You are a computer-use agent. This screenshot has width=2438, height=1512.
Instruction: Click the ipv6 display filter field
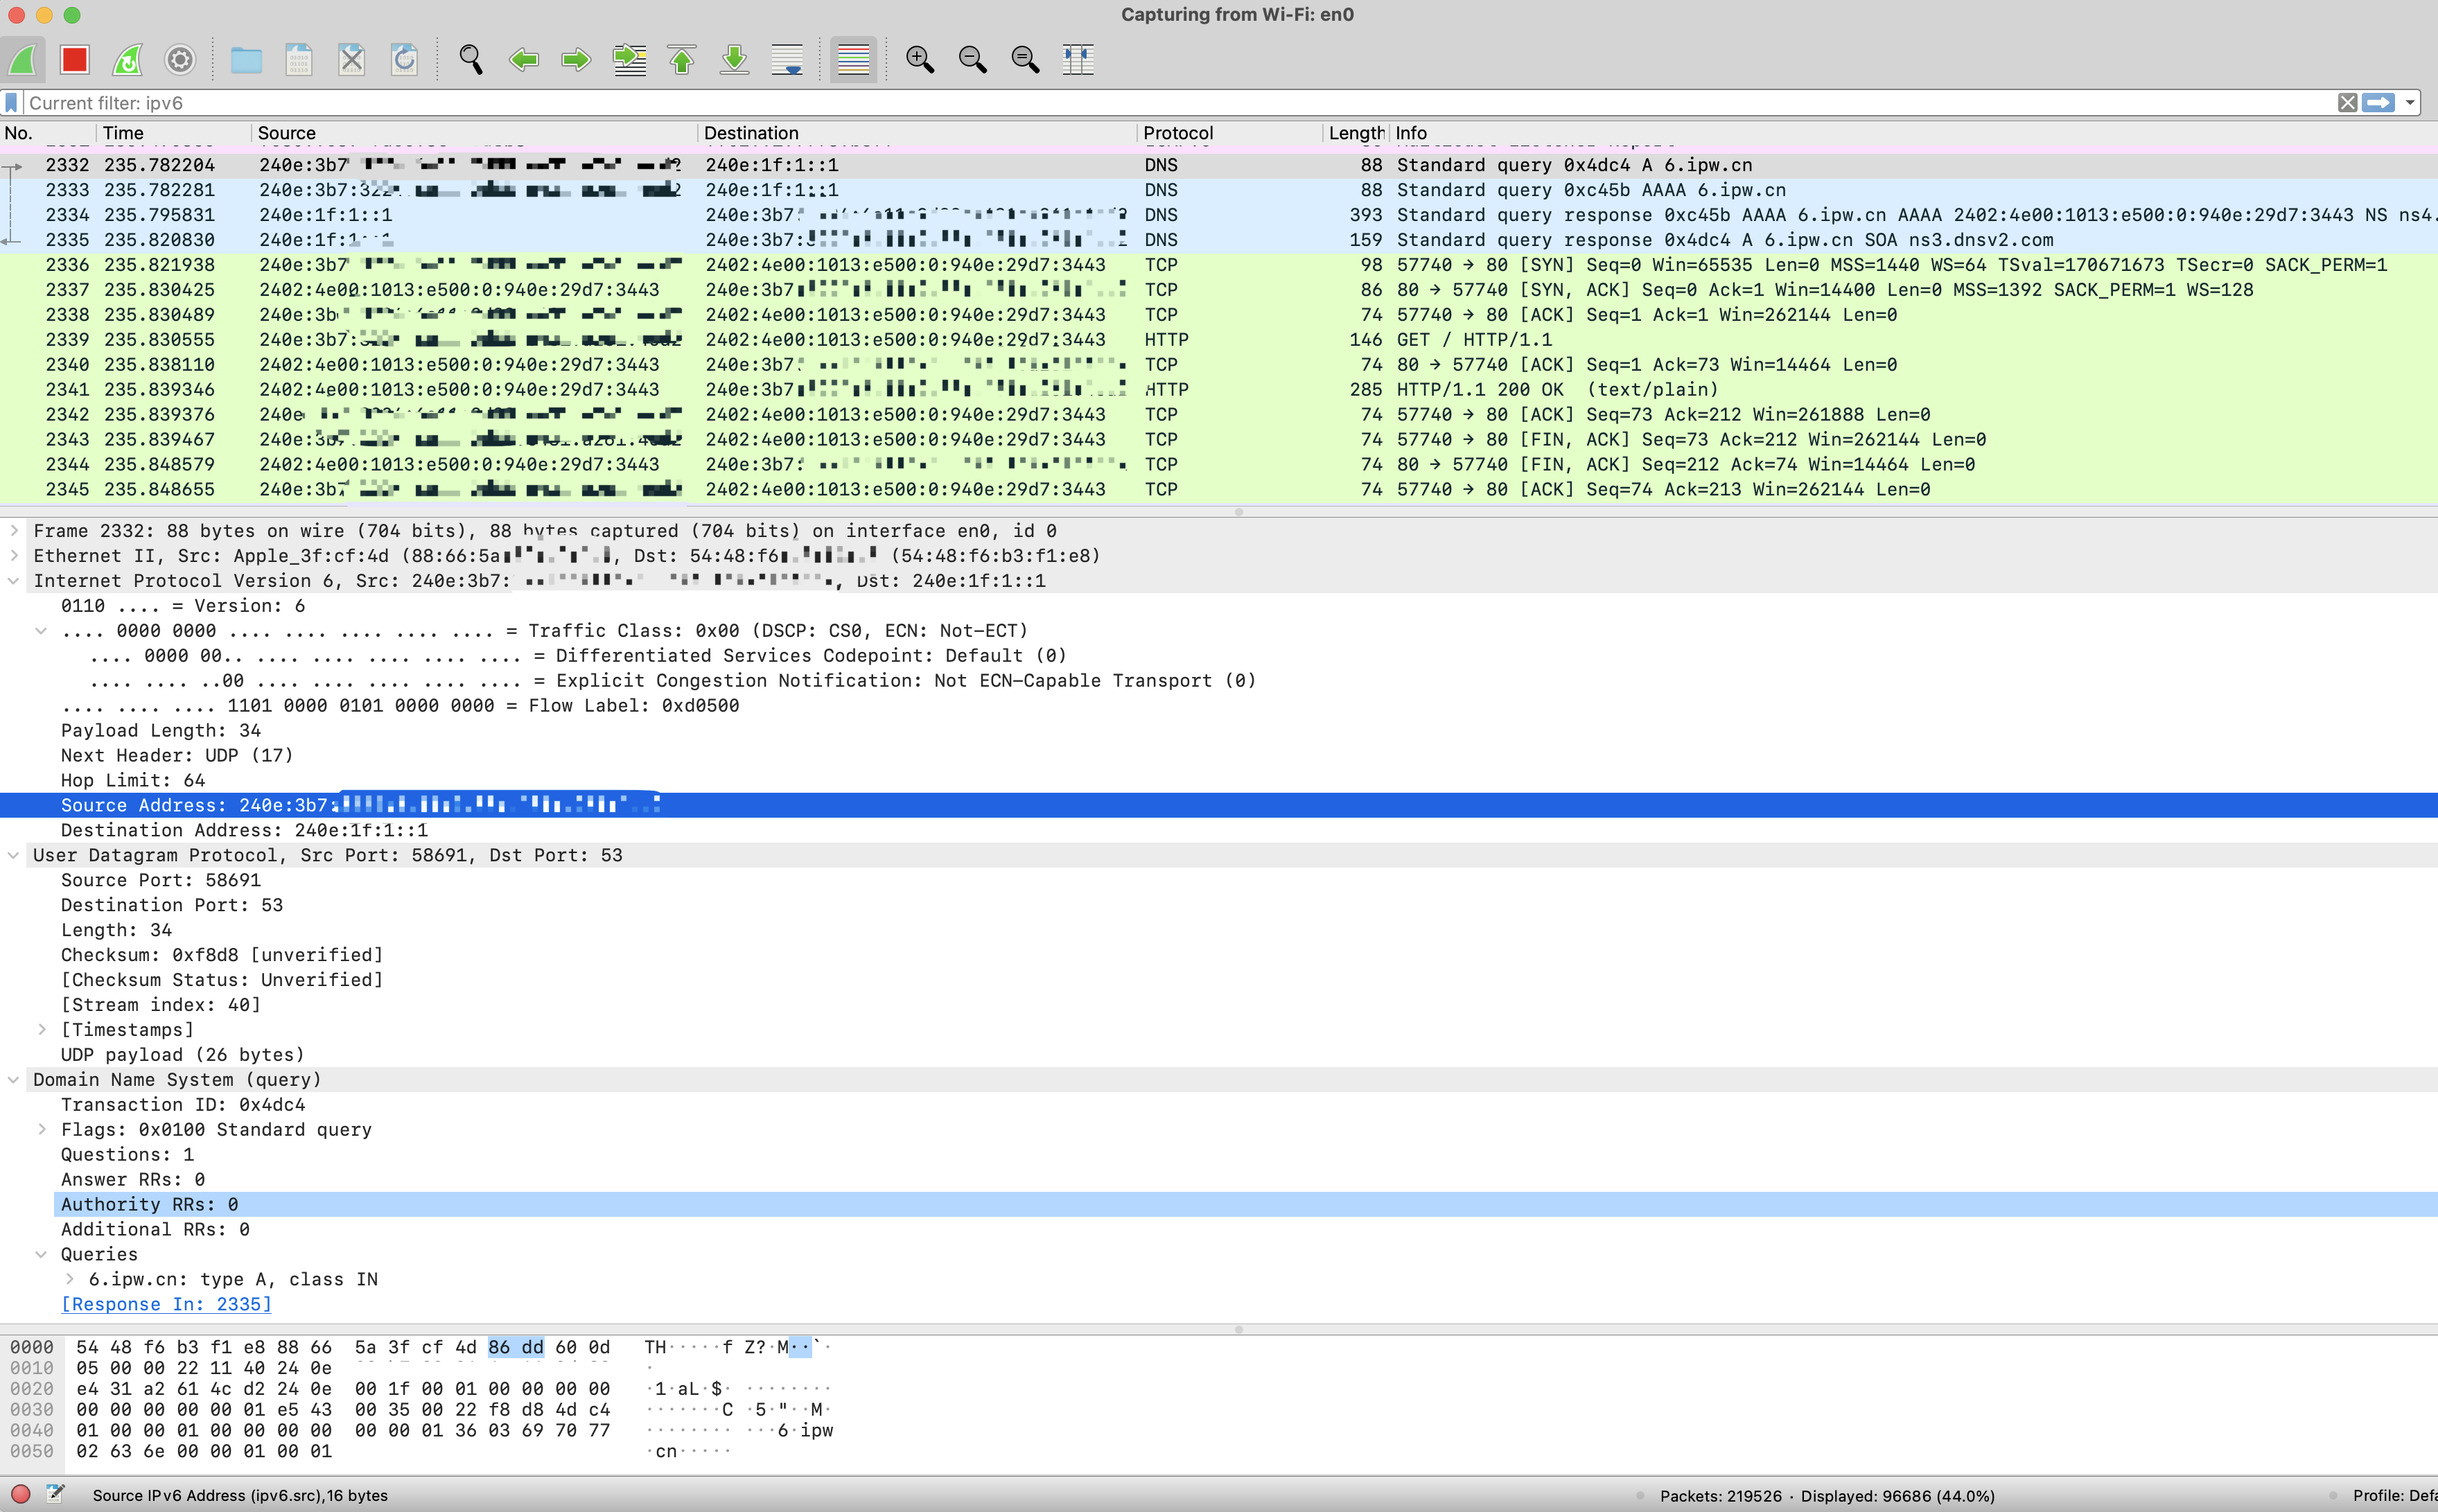click(1180, 103)
